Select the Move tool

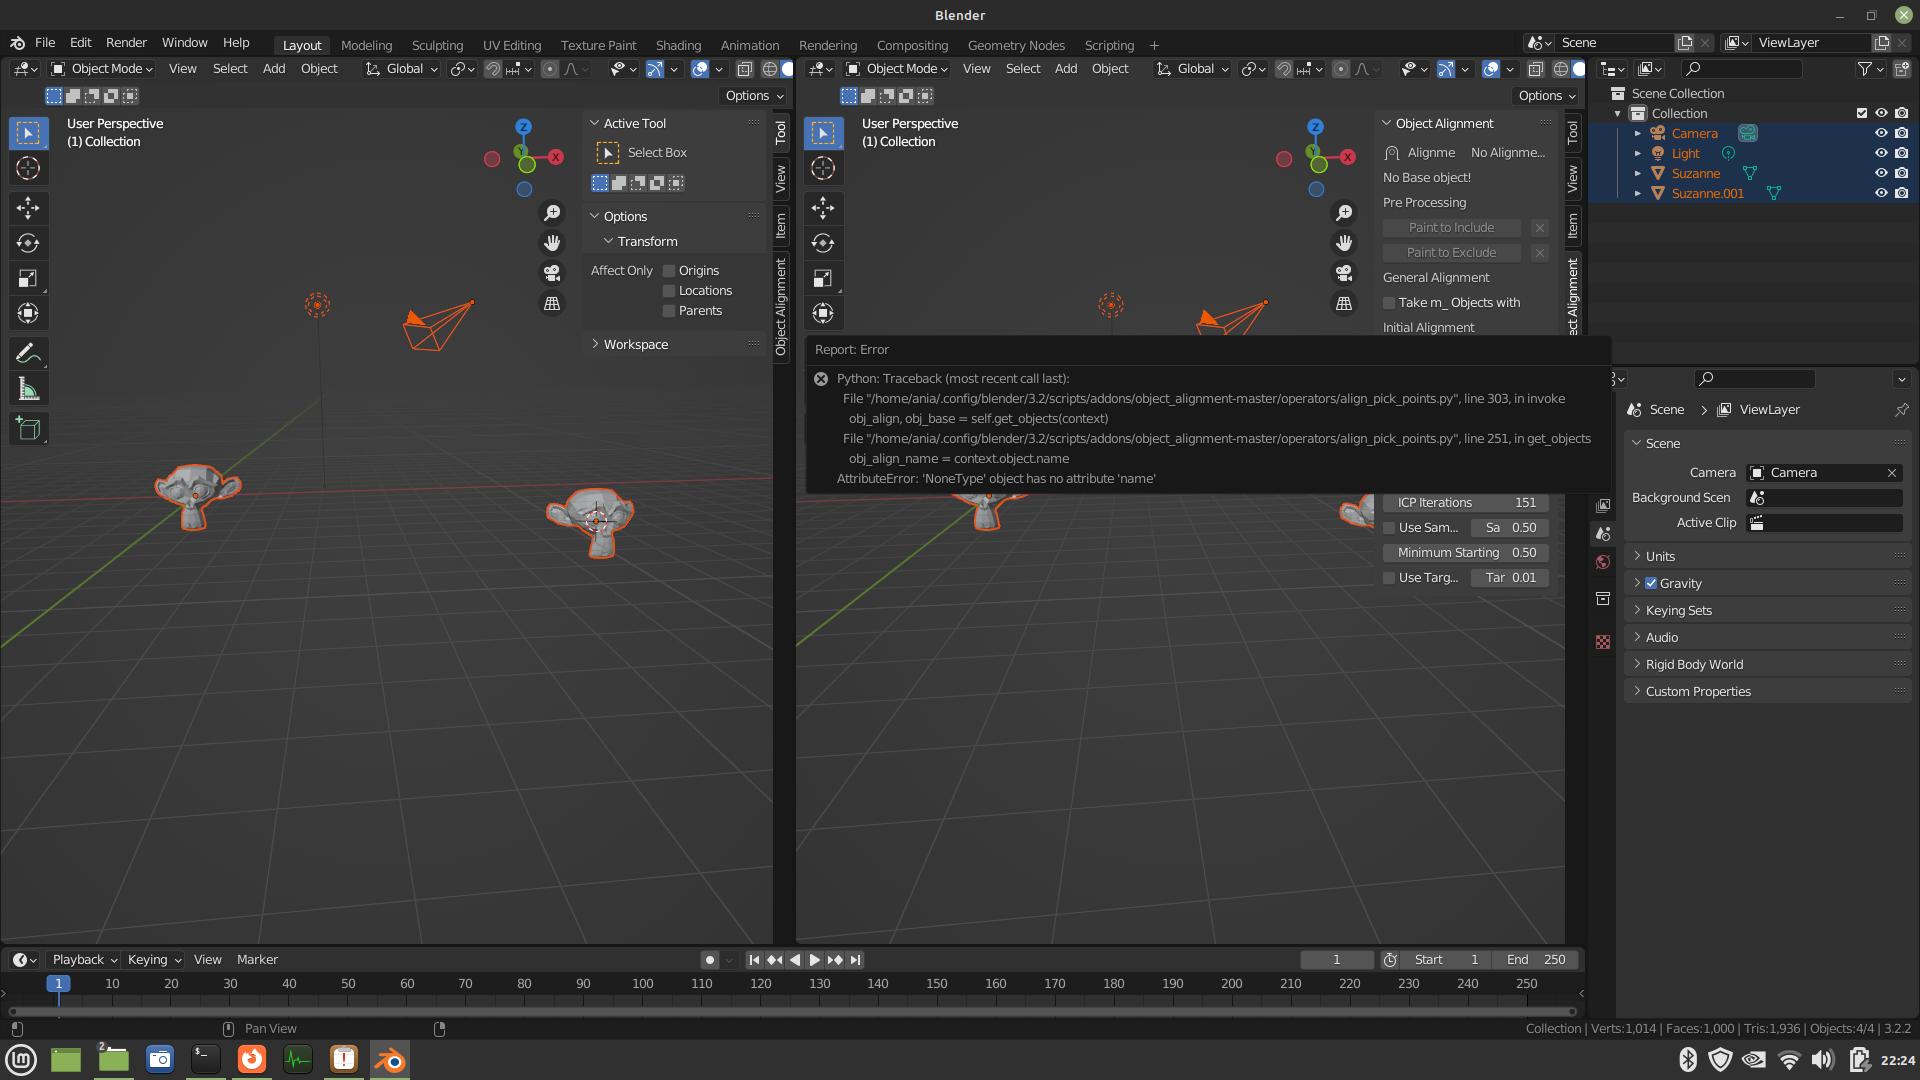coord(28,208)
